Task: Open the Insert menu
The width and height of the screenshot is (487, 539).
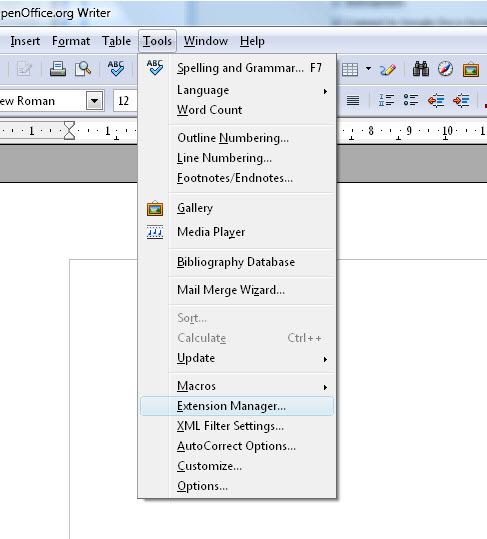Action: [25, 41]
